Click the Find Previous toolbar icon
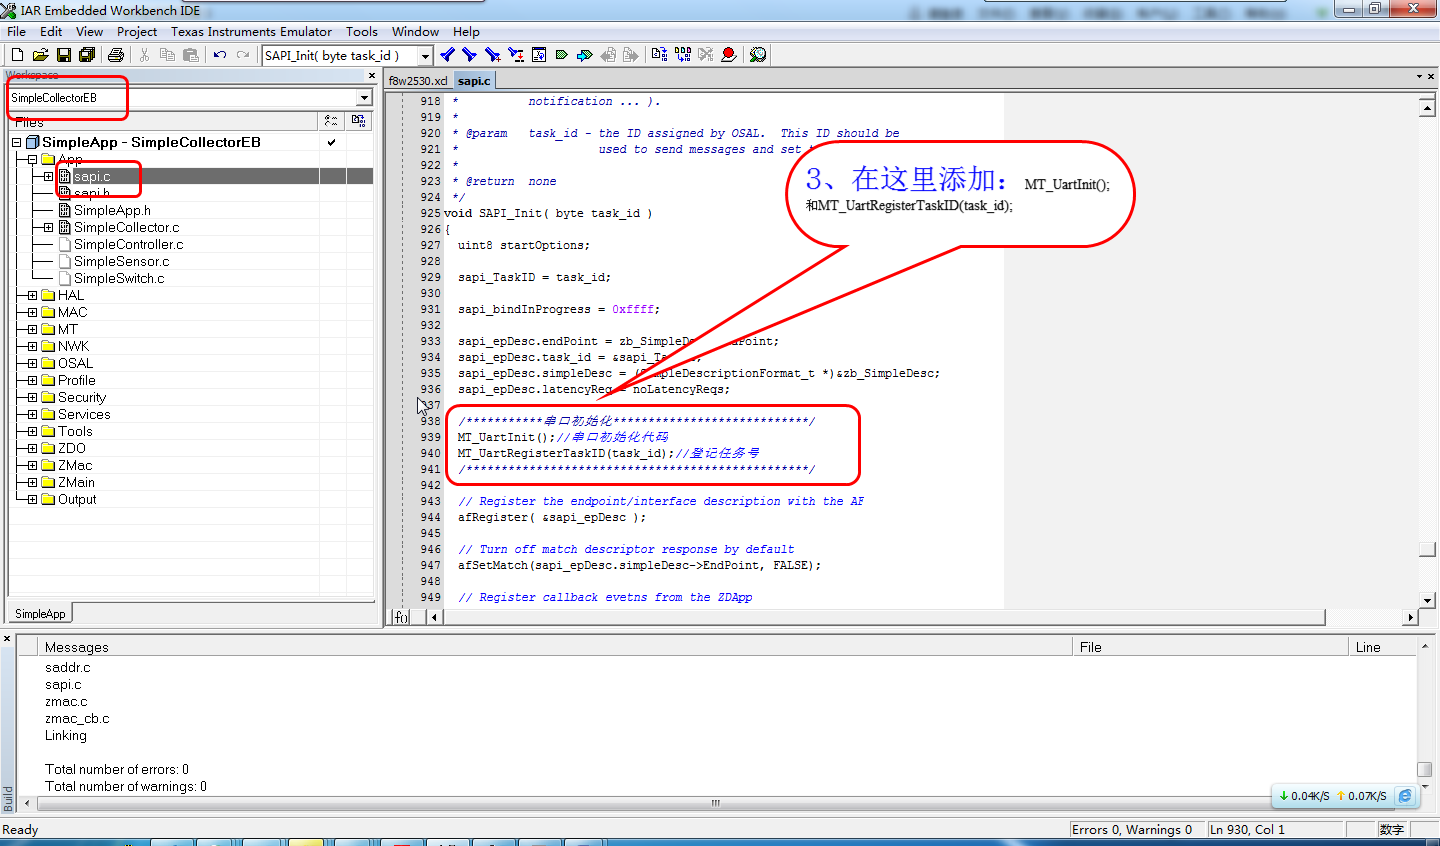Image resolution: width=1440 pixels, height=846 pixels. [x=447, y=55]
